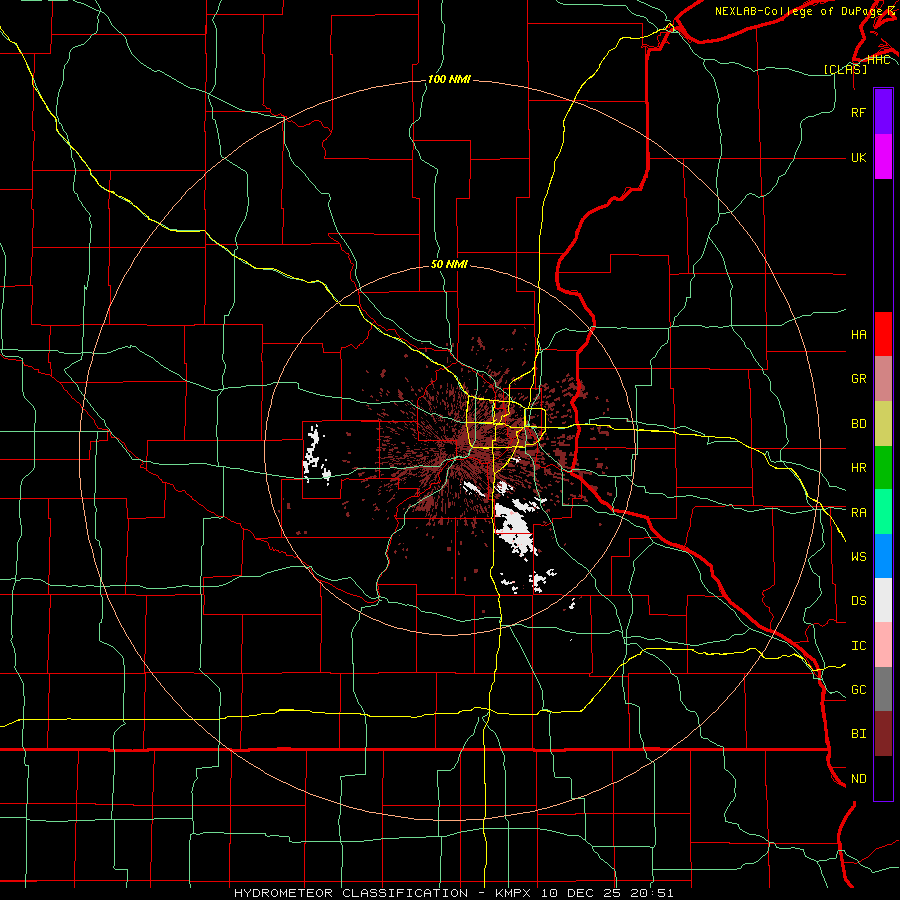Click the "WS" legend label
The height and width of the screenshot is (900, 900).
pos(859,556)
